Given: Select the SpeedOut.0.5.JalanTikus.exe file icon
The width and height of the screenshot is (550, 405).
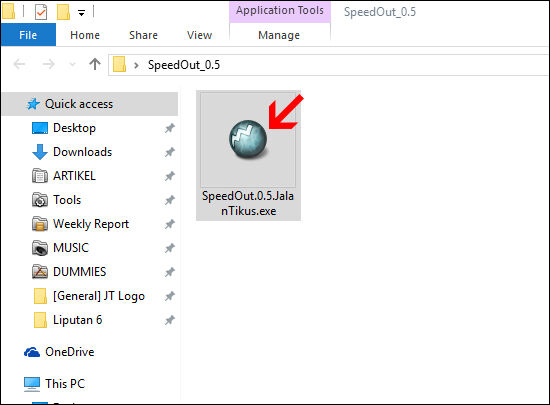Looking at the screenshot, I should (x=248, y=139).
